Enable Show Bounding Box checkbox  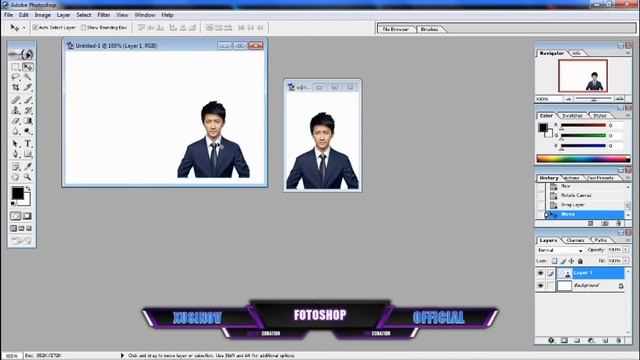[x=83, y=27]
